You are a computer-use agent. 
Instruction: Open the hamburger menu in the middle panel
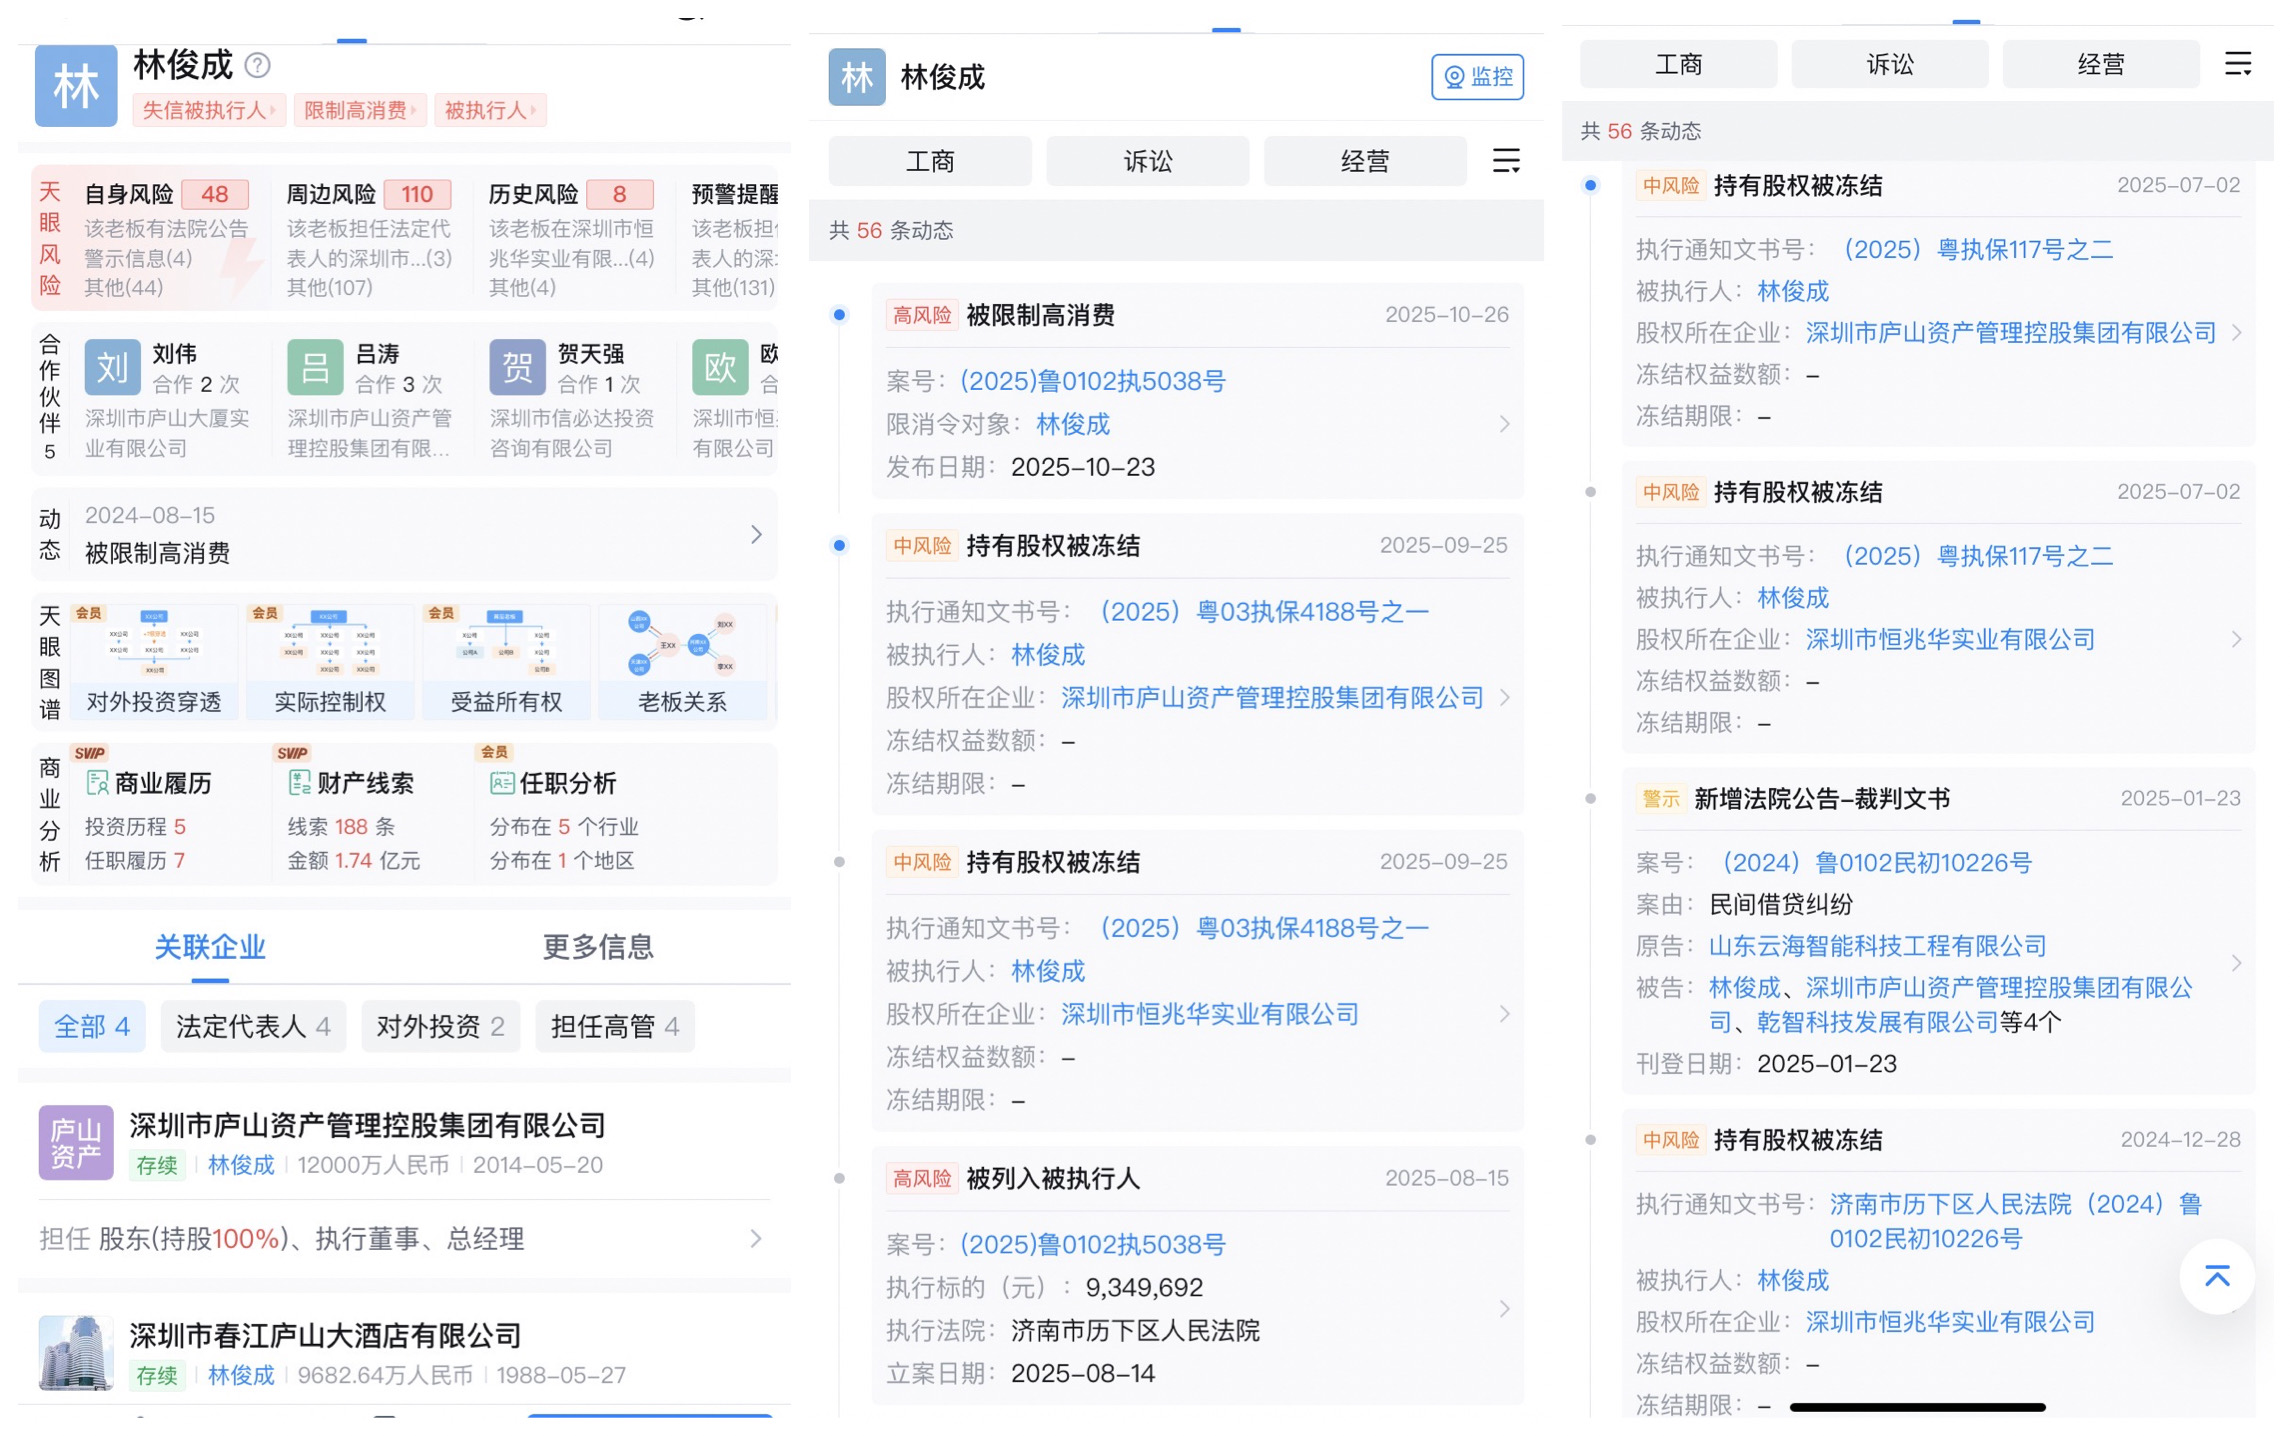pos(1505,161)
